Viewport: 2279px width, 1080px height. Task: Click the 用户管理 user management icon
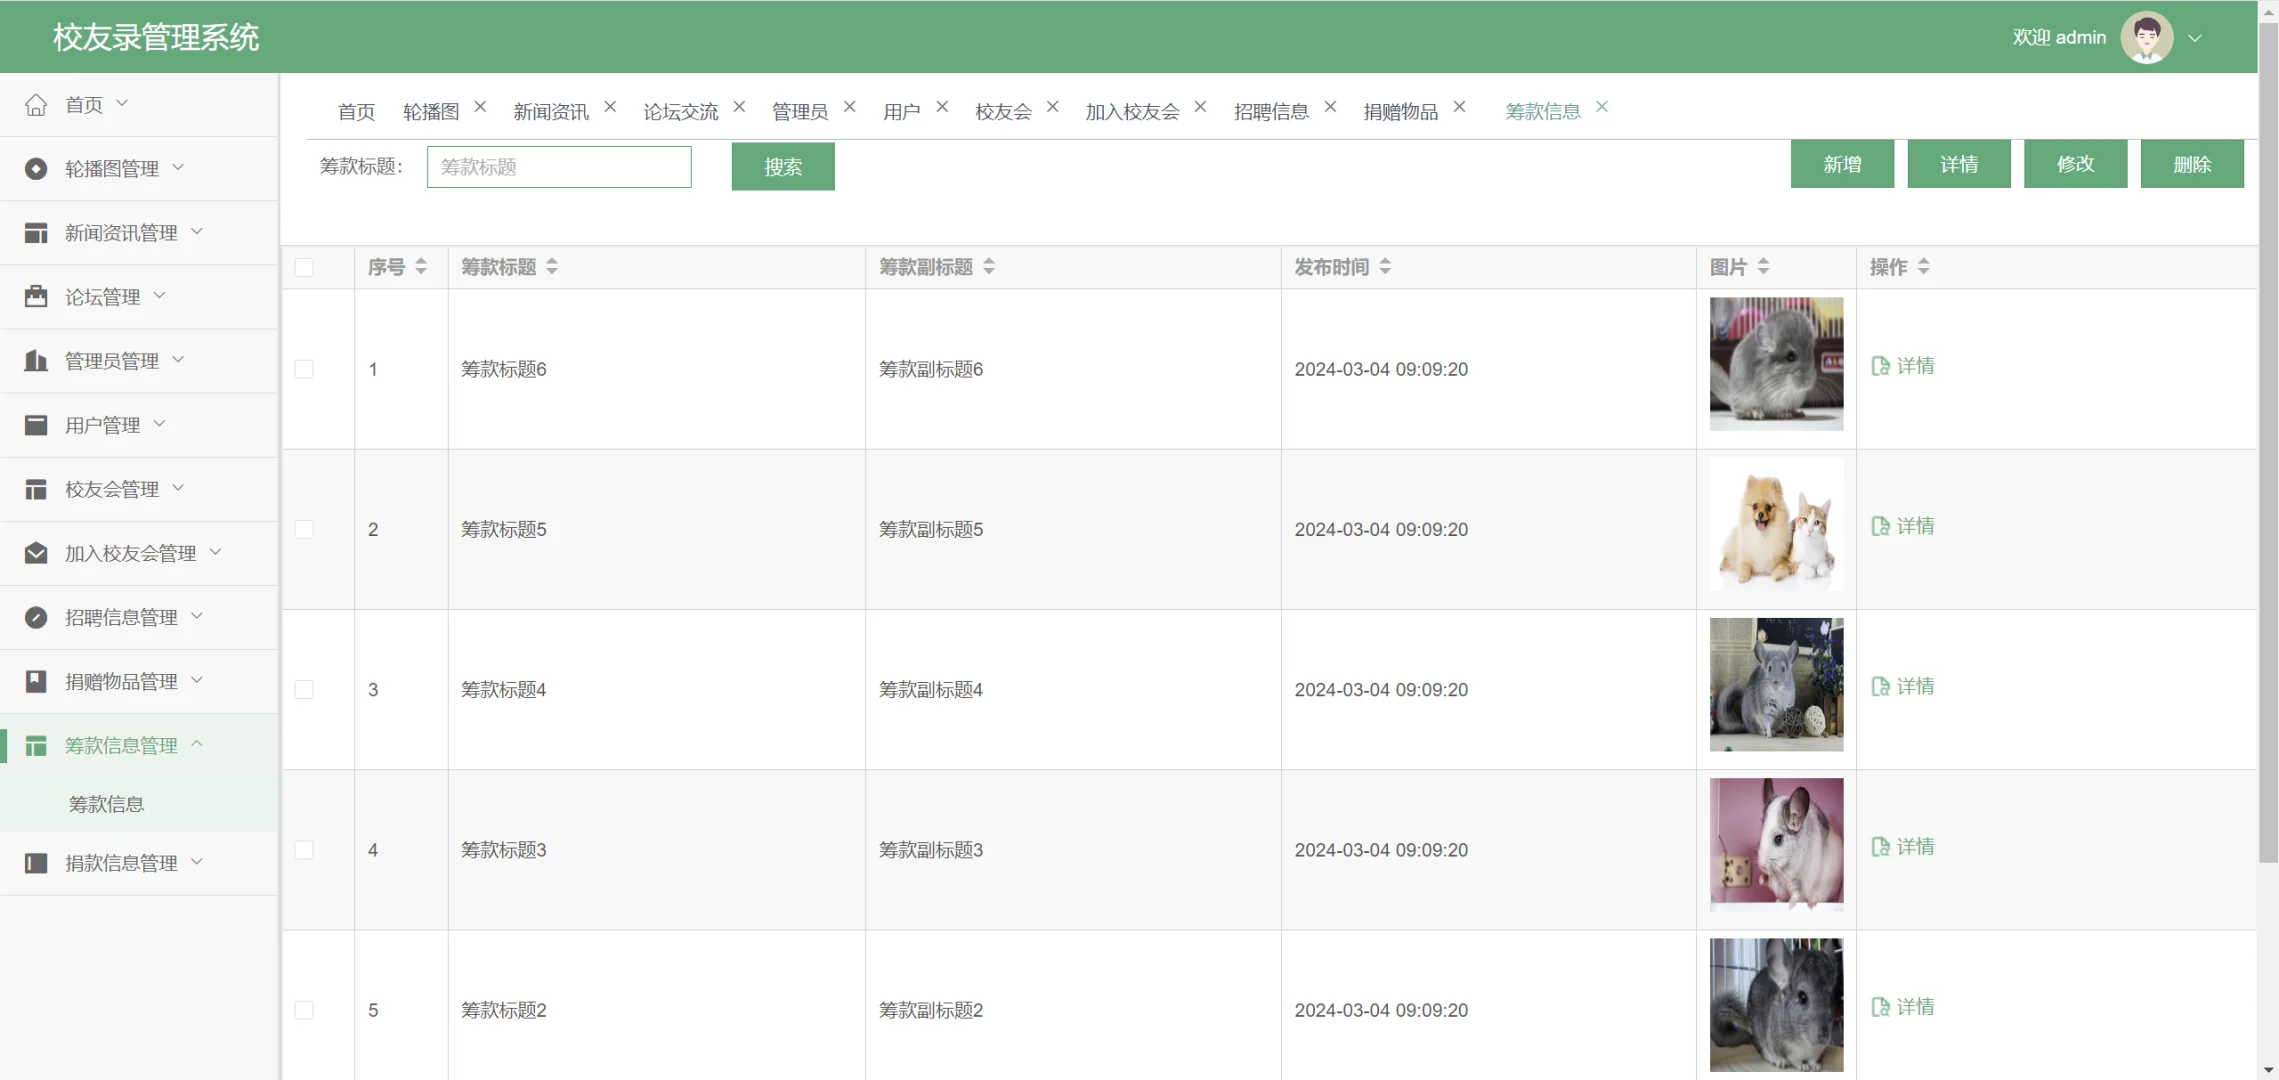click(x=36, y=424)
